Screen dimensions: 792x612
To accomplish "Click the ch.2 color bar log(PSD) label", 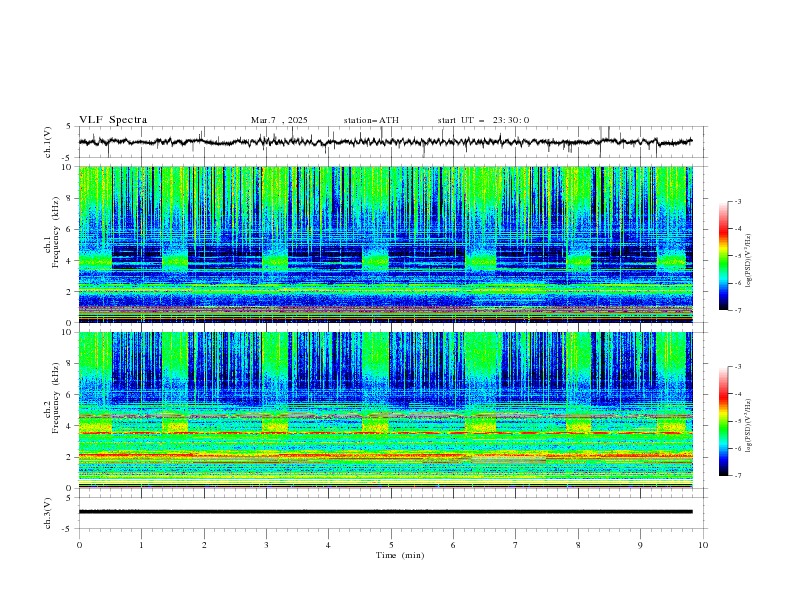I will tap(749, 426).
